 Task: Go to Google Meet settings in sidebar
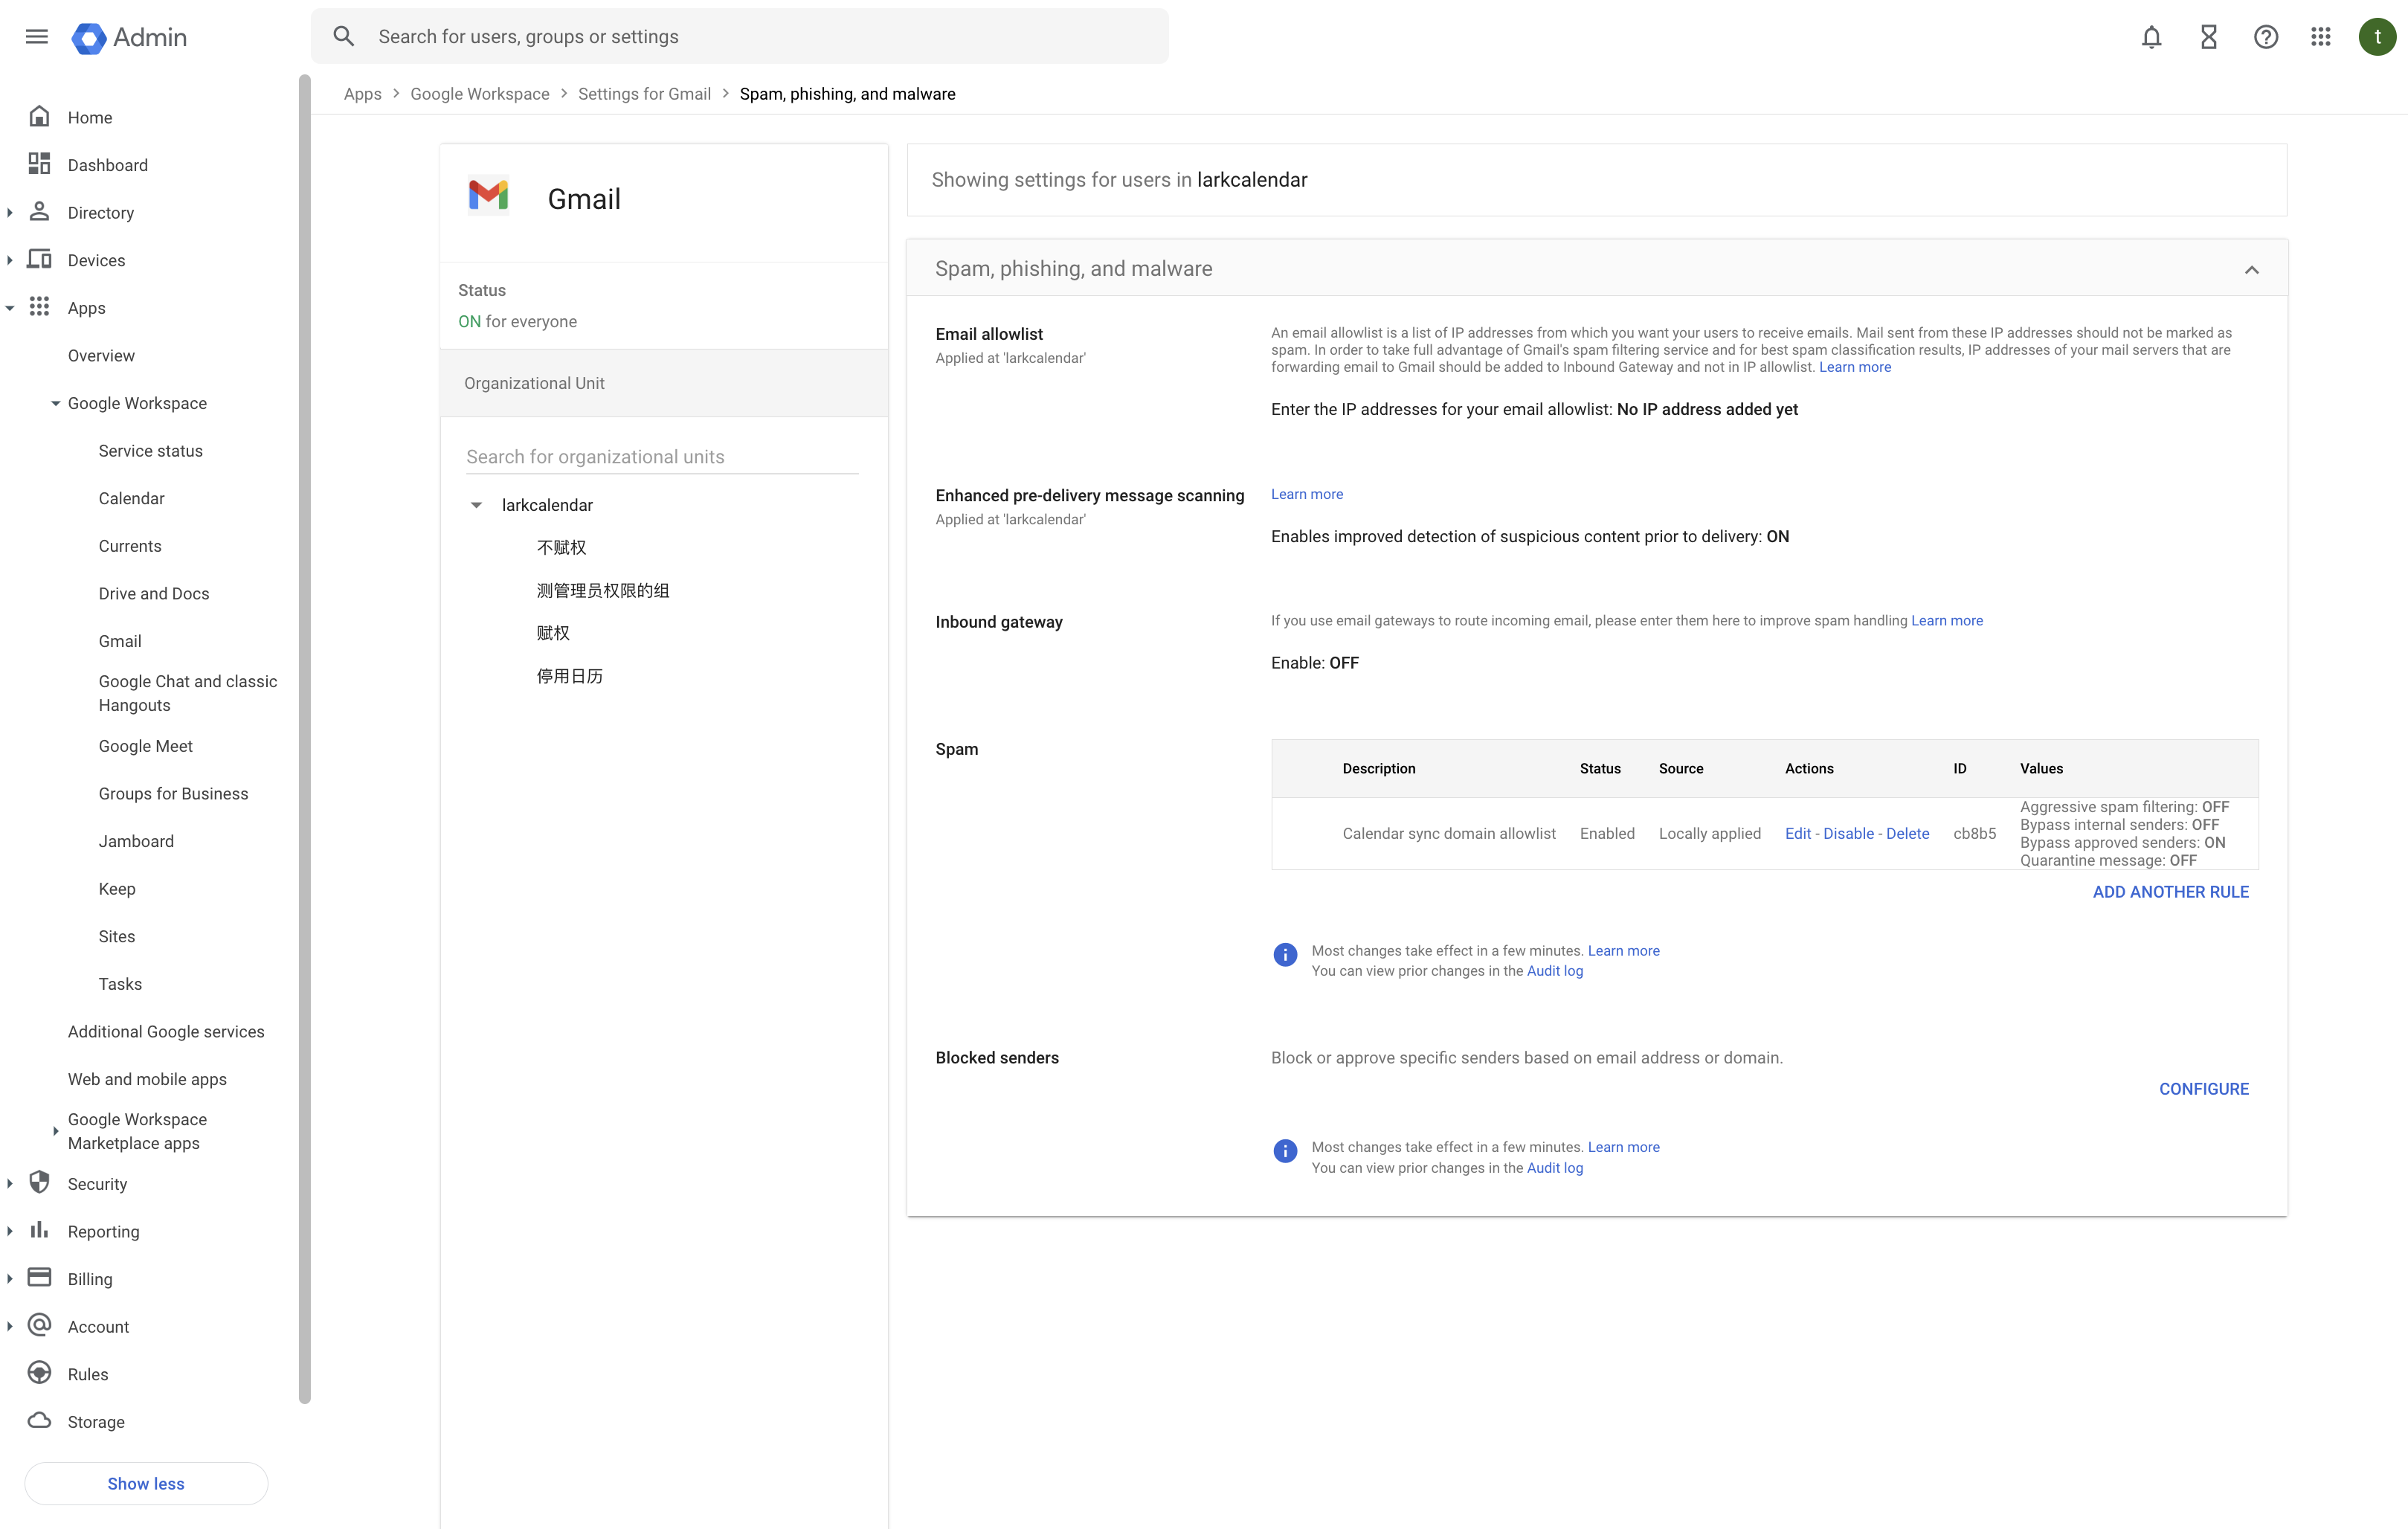pos(146,746)
